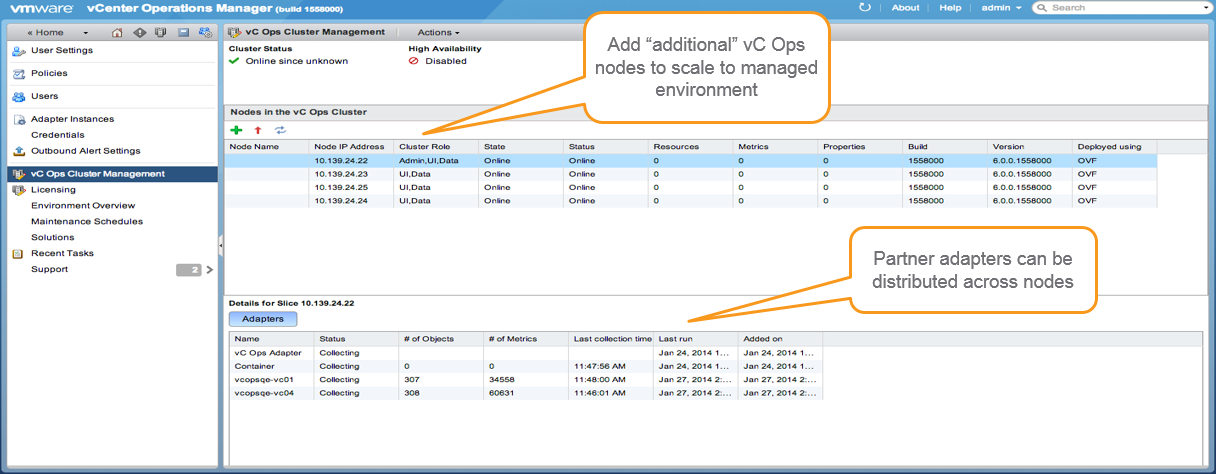Click into the Search field

pos(1125,8)
